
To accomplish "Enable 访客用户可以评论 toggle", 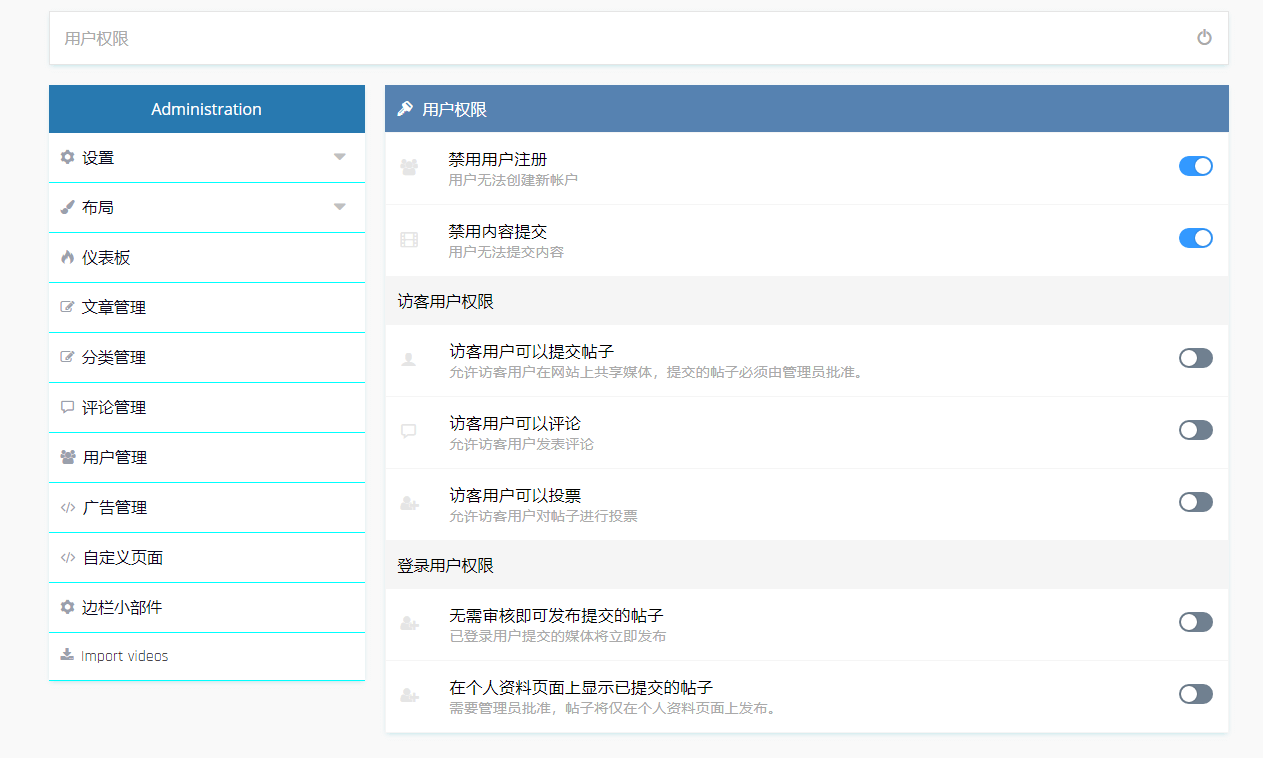I will click(1196, 430).
